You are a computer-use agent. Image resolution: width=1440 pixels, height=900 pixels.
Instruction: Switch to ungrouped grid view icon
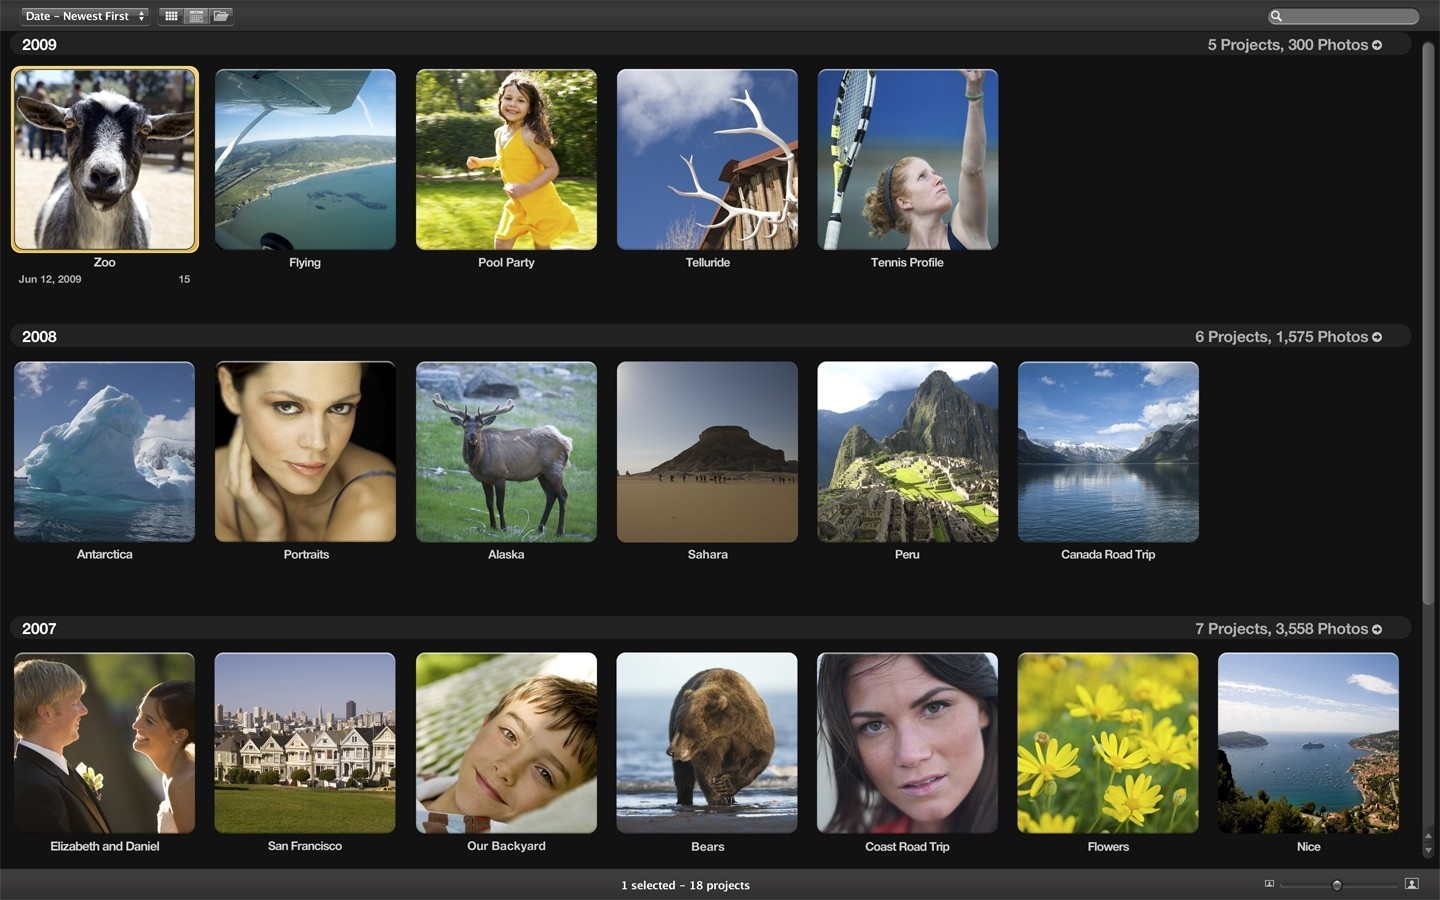(x=171, y=16)
